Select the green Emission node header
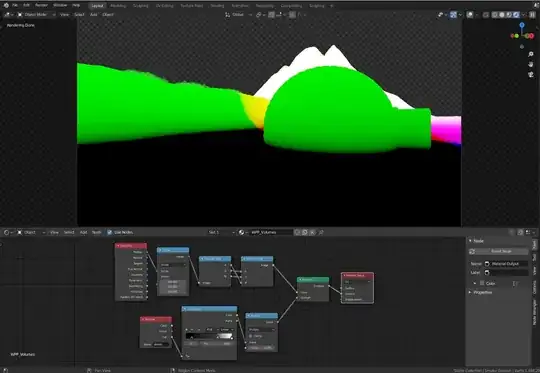 tap(313, 280)
